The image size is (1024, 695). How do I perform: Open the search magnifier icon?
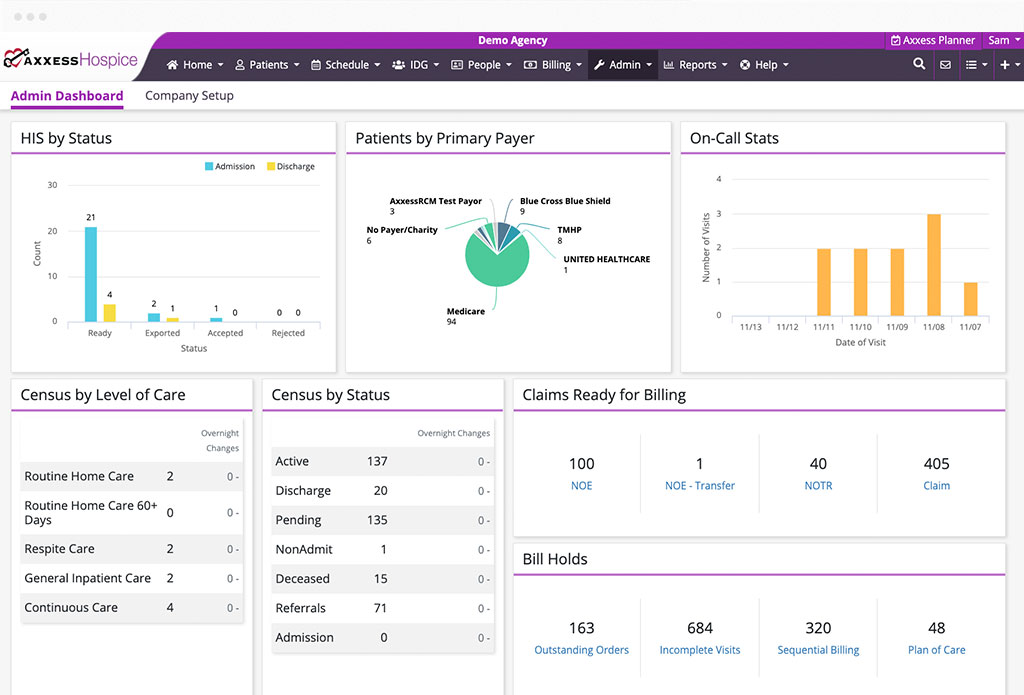point(918,64)
